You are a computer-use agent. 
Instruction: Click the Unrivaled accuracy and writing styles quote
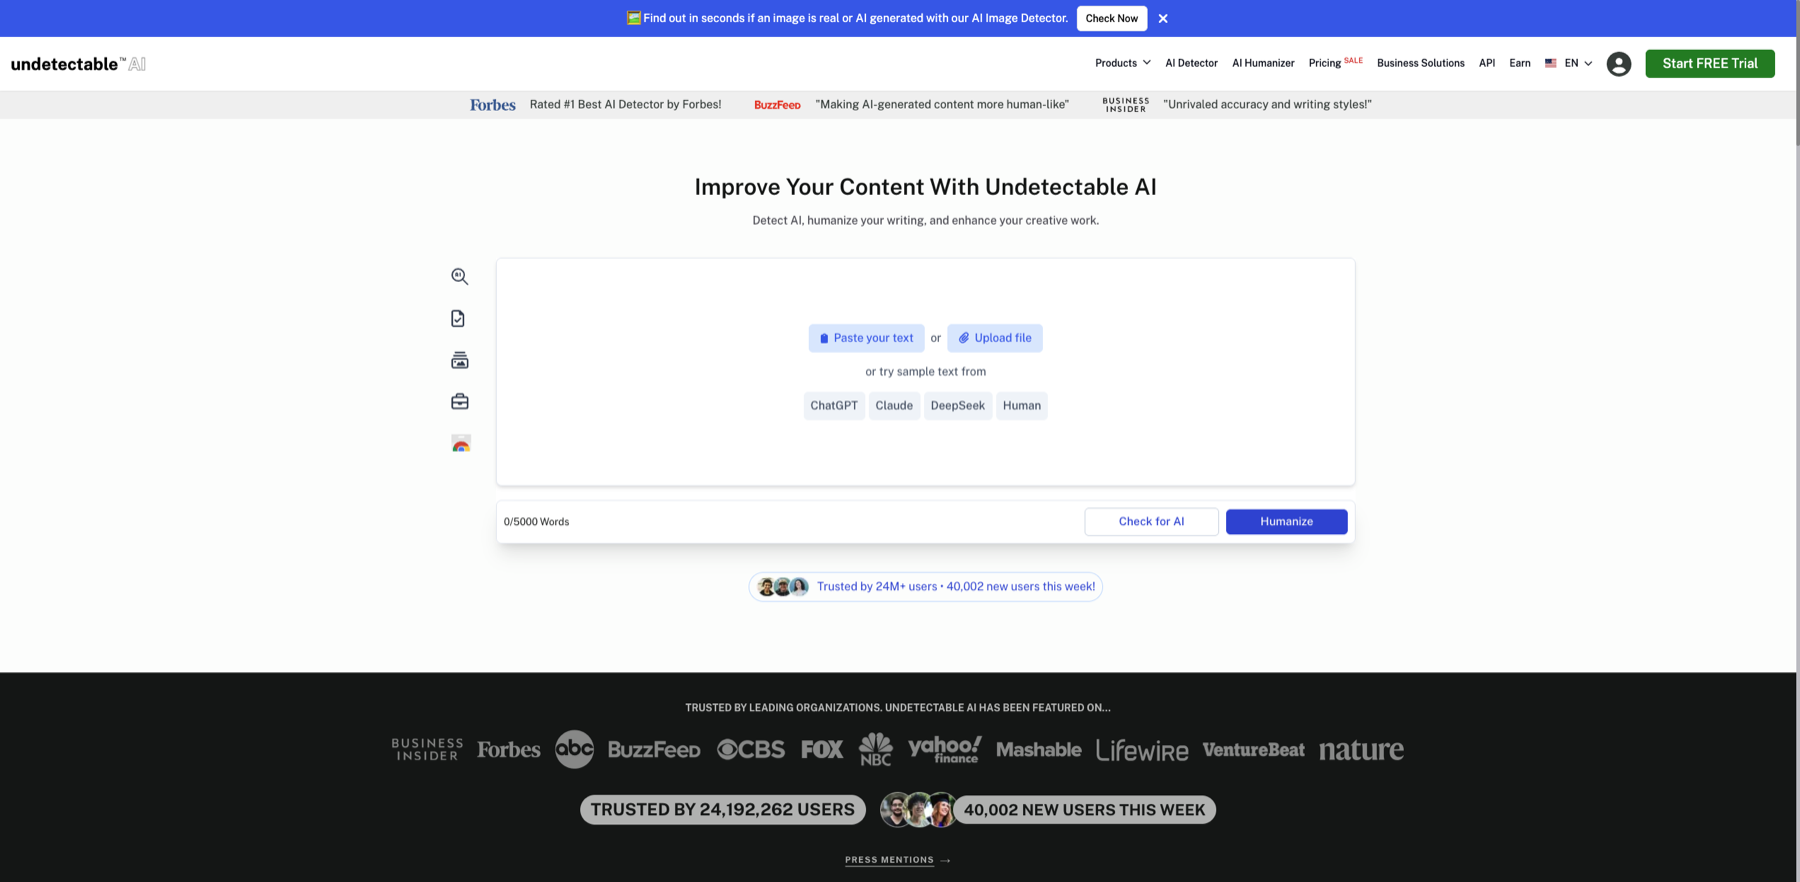click(x=1267, y=104)
